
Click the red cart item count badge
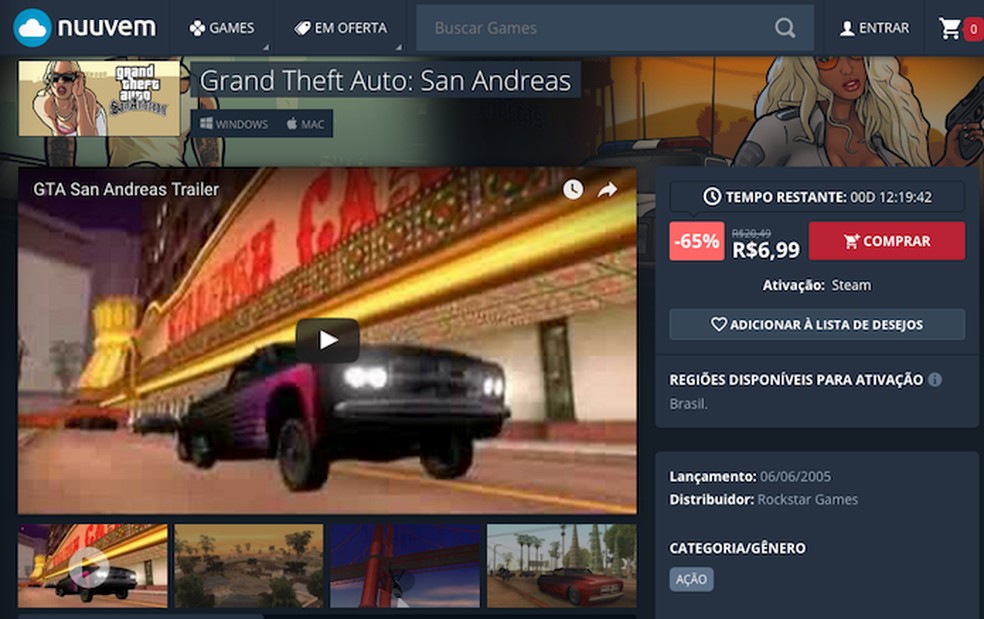coord(973,29)
